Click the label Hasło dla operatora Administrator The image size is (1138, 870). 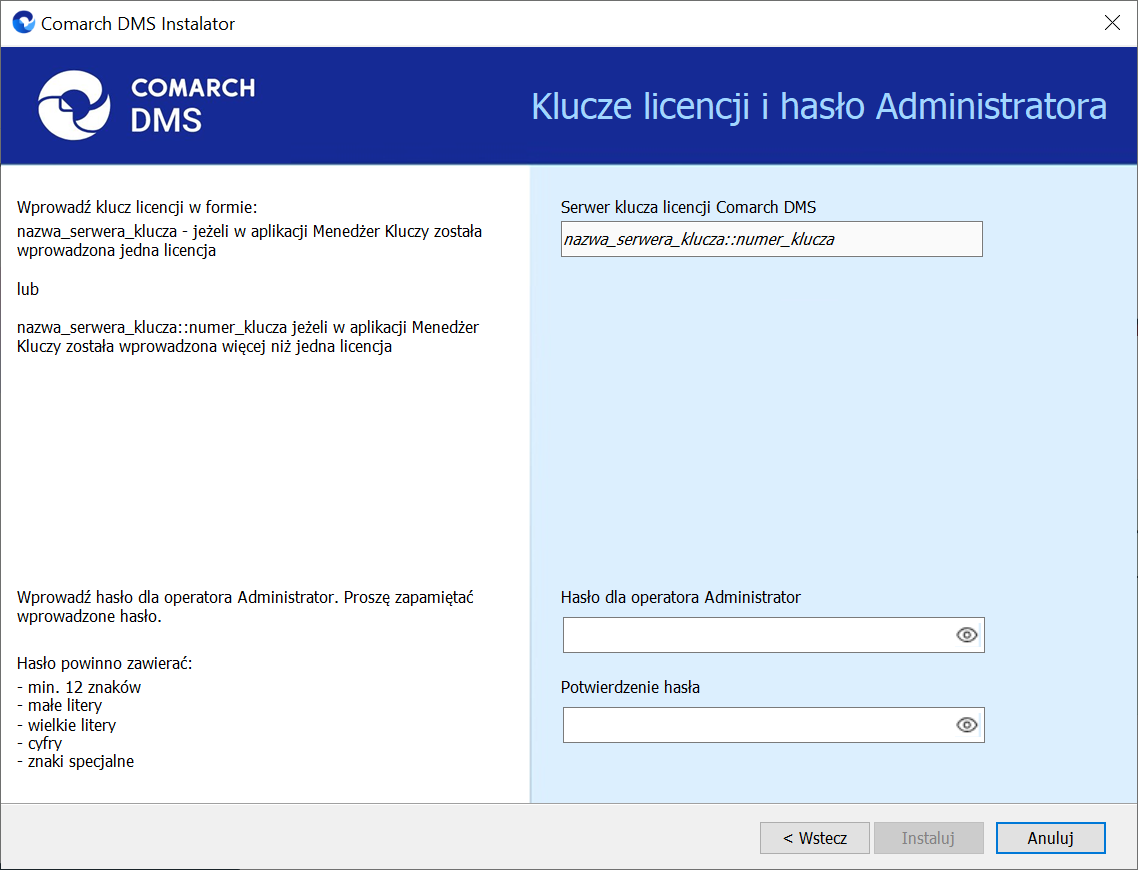680,597
